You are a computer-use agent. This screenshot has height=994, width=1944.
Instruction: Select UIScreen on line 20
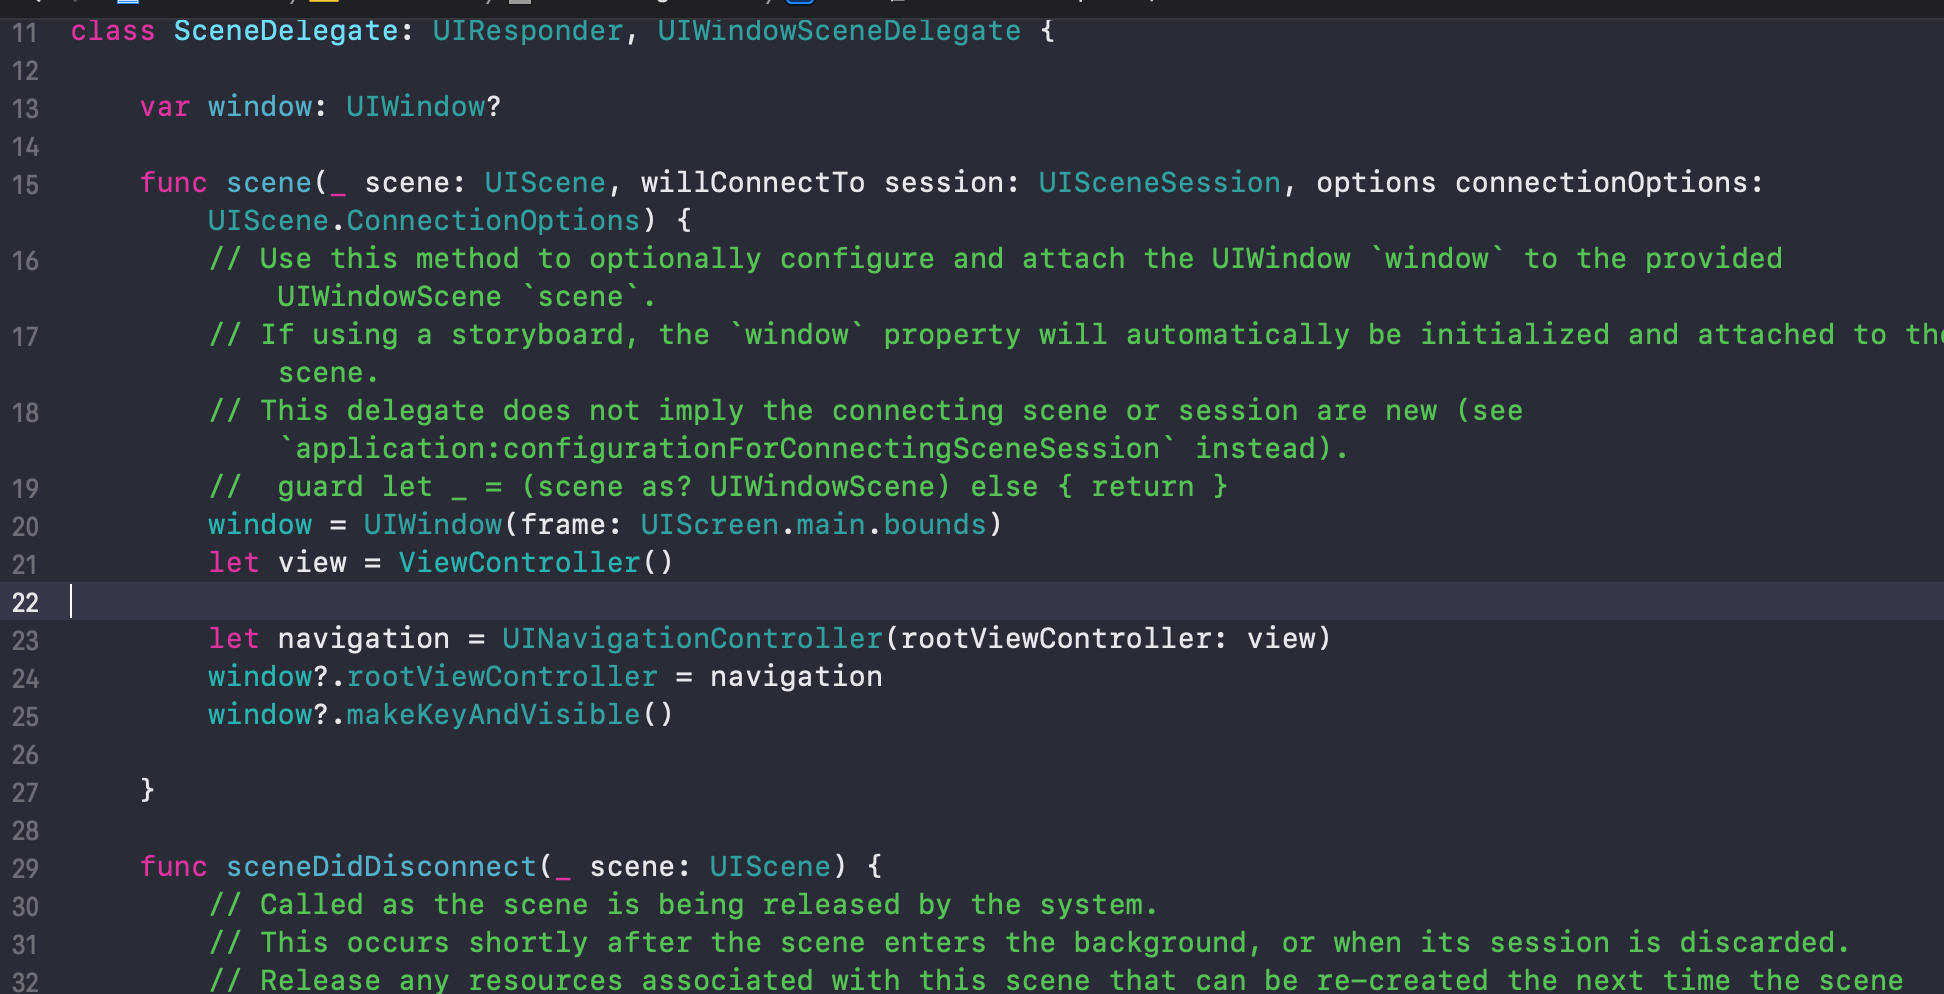point(710,525)
